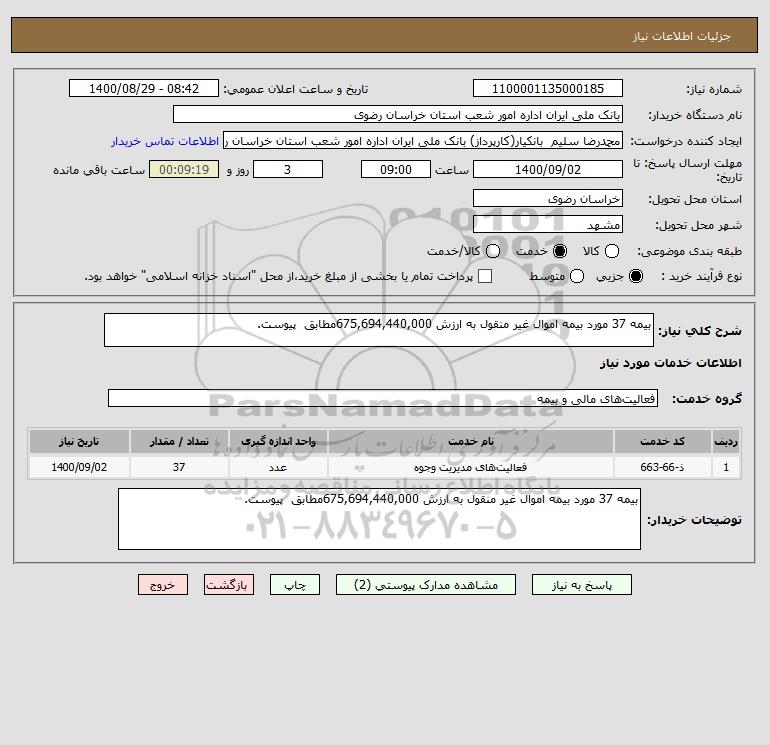
Task: Click the ردیف column header
Action: pyautogui.click(x=726, y=441)
